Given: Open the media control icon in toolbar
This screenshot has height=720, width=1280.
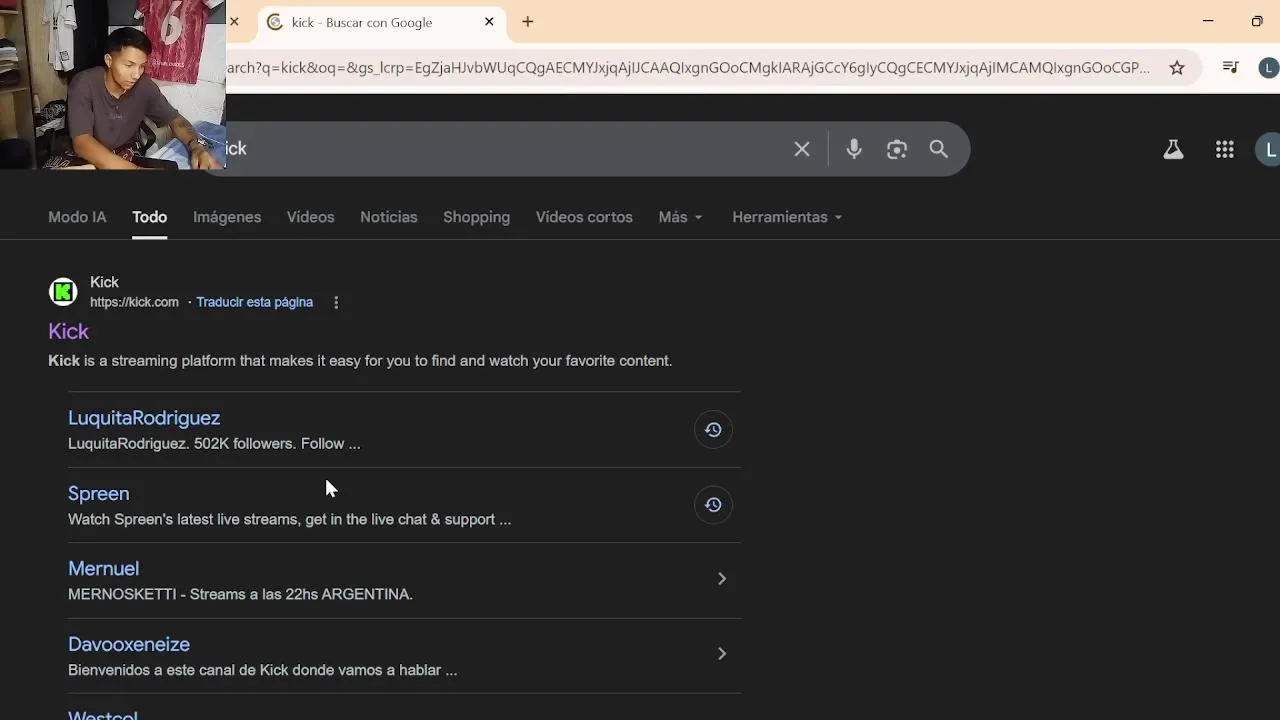Looking at the screenshot, I should [1231, 68].
